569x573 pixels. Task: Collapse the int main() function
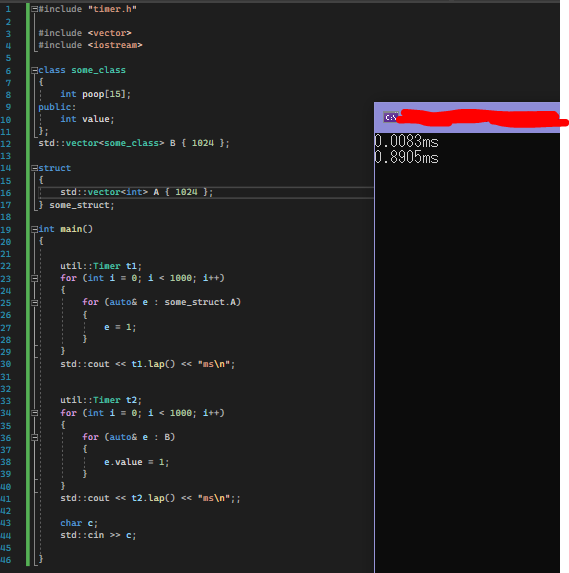pos(35,229)
